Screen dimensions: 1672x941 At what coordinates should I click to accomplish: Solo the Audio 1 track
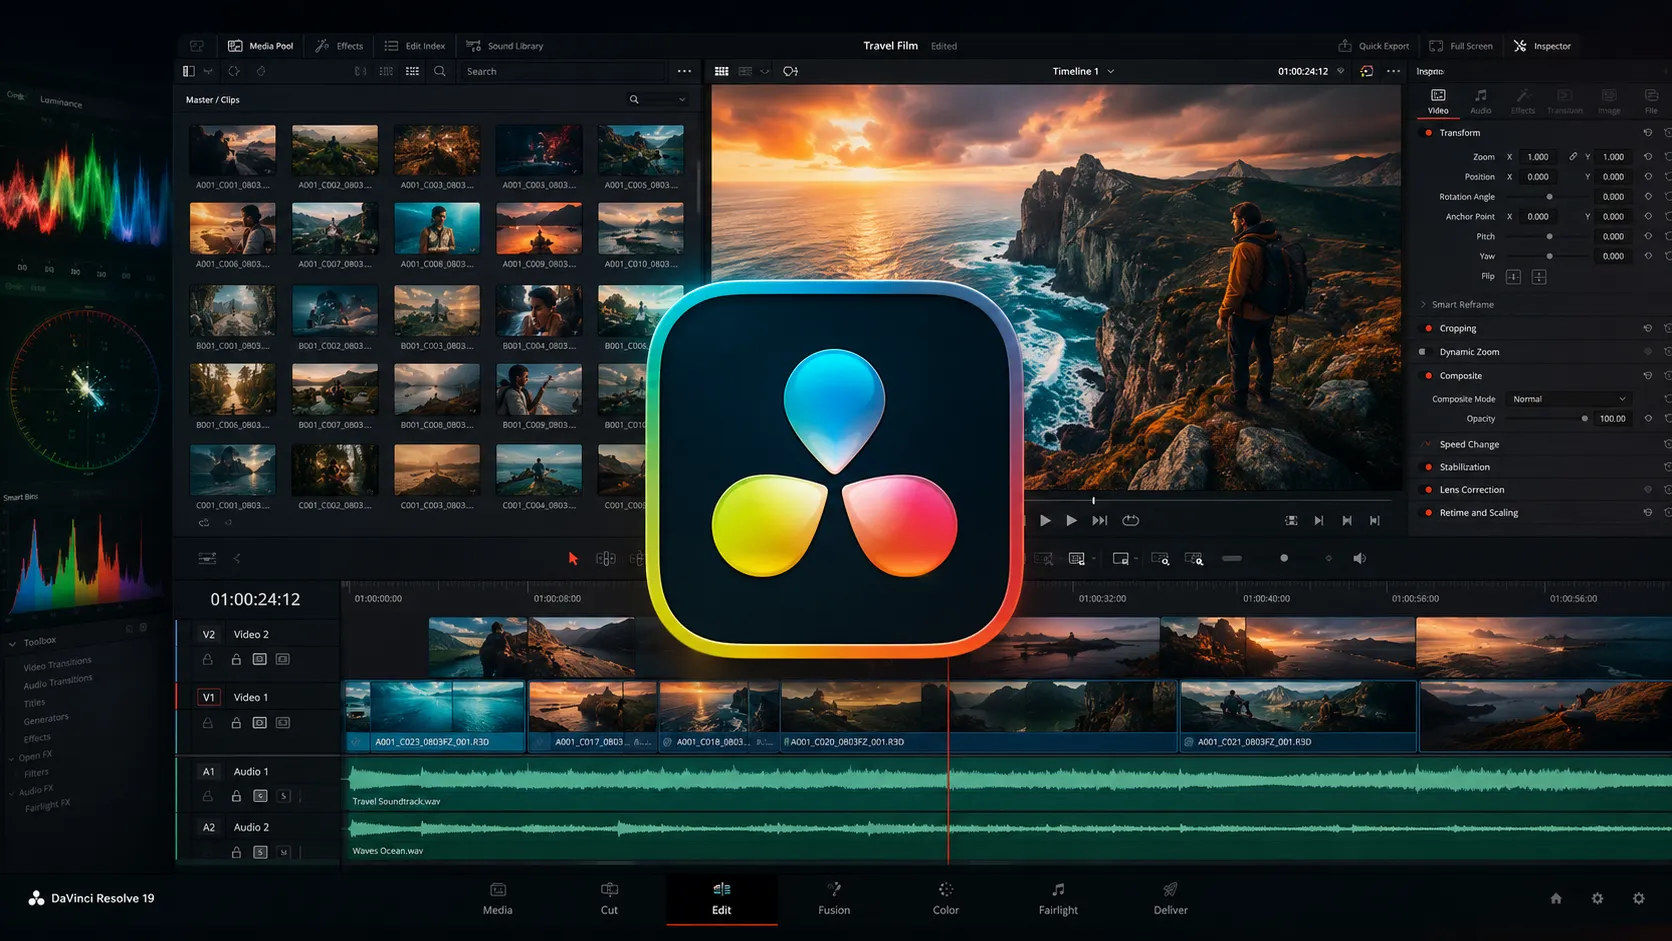[284, 796]
